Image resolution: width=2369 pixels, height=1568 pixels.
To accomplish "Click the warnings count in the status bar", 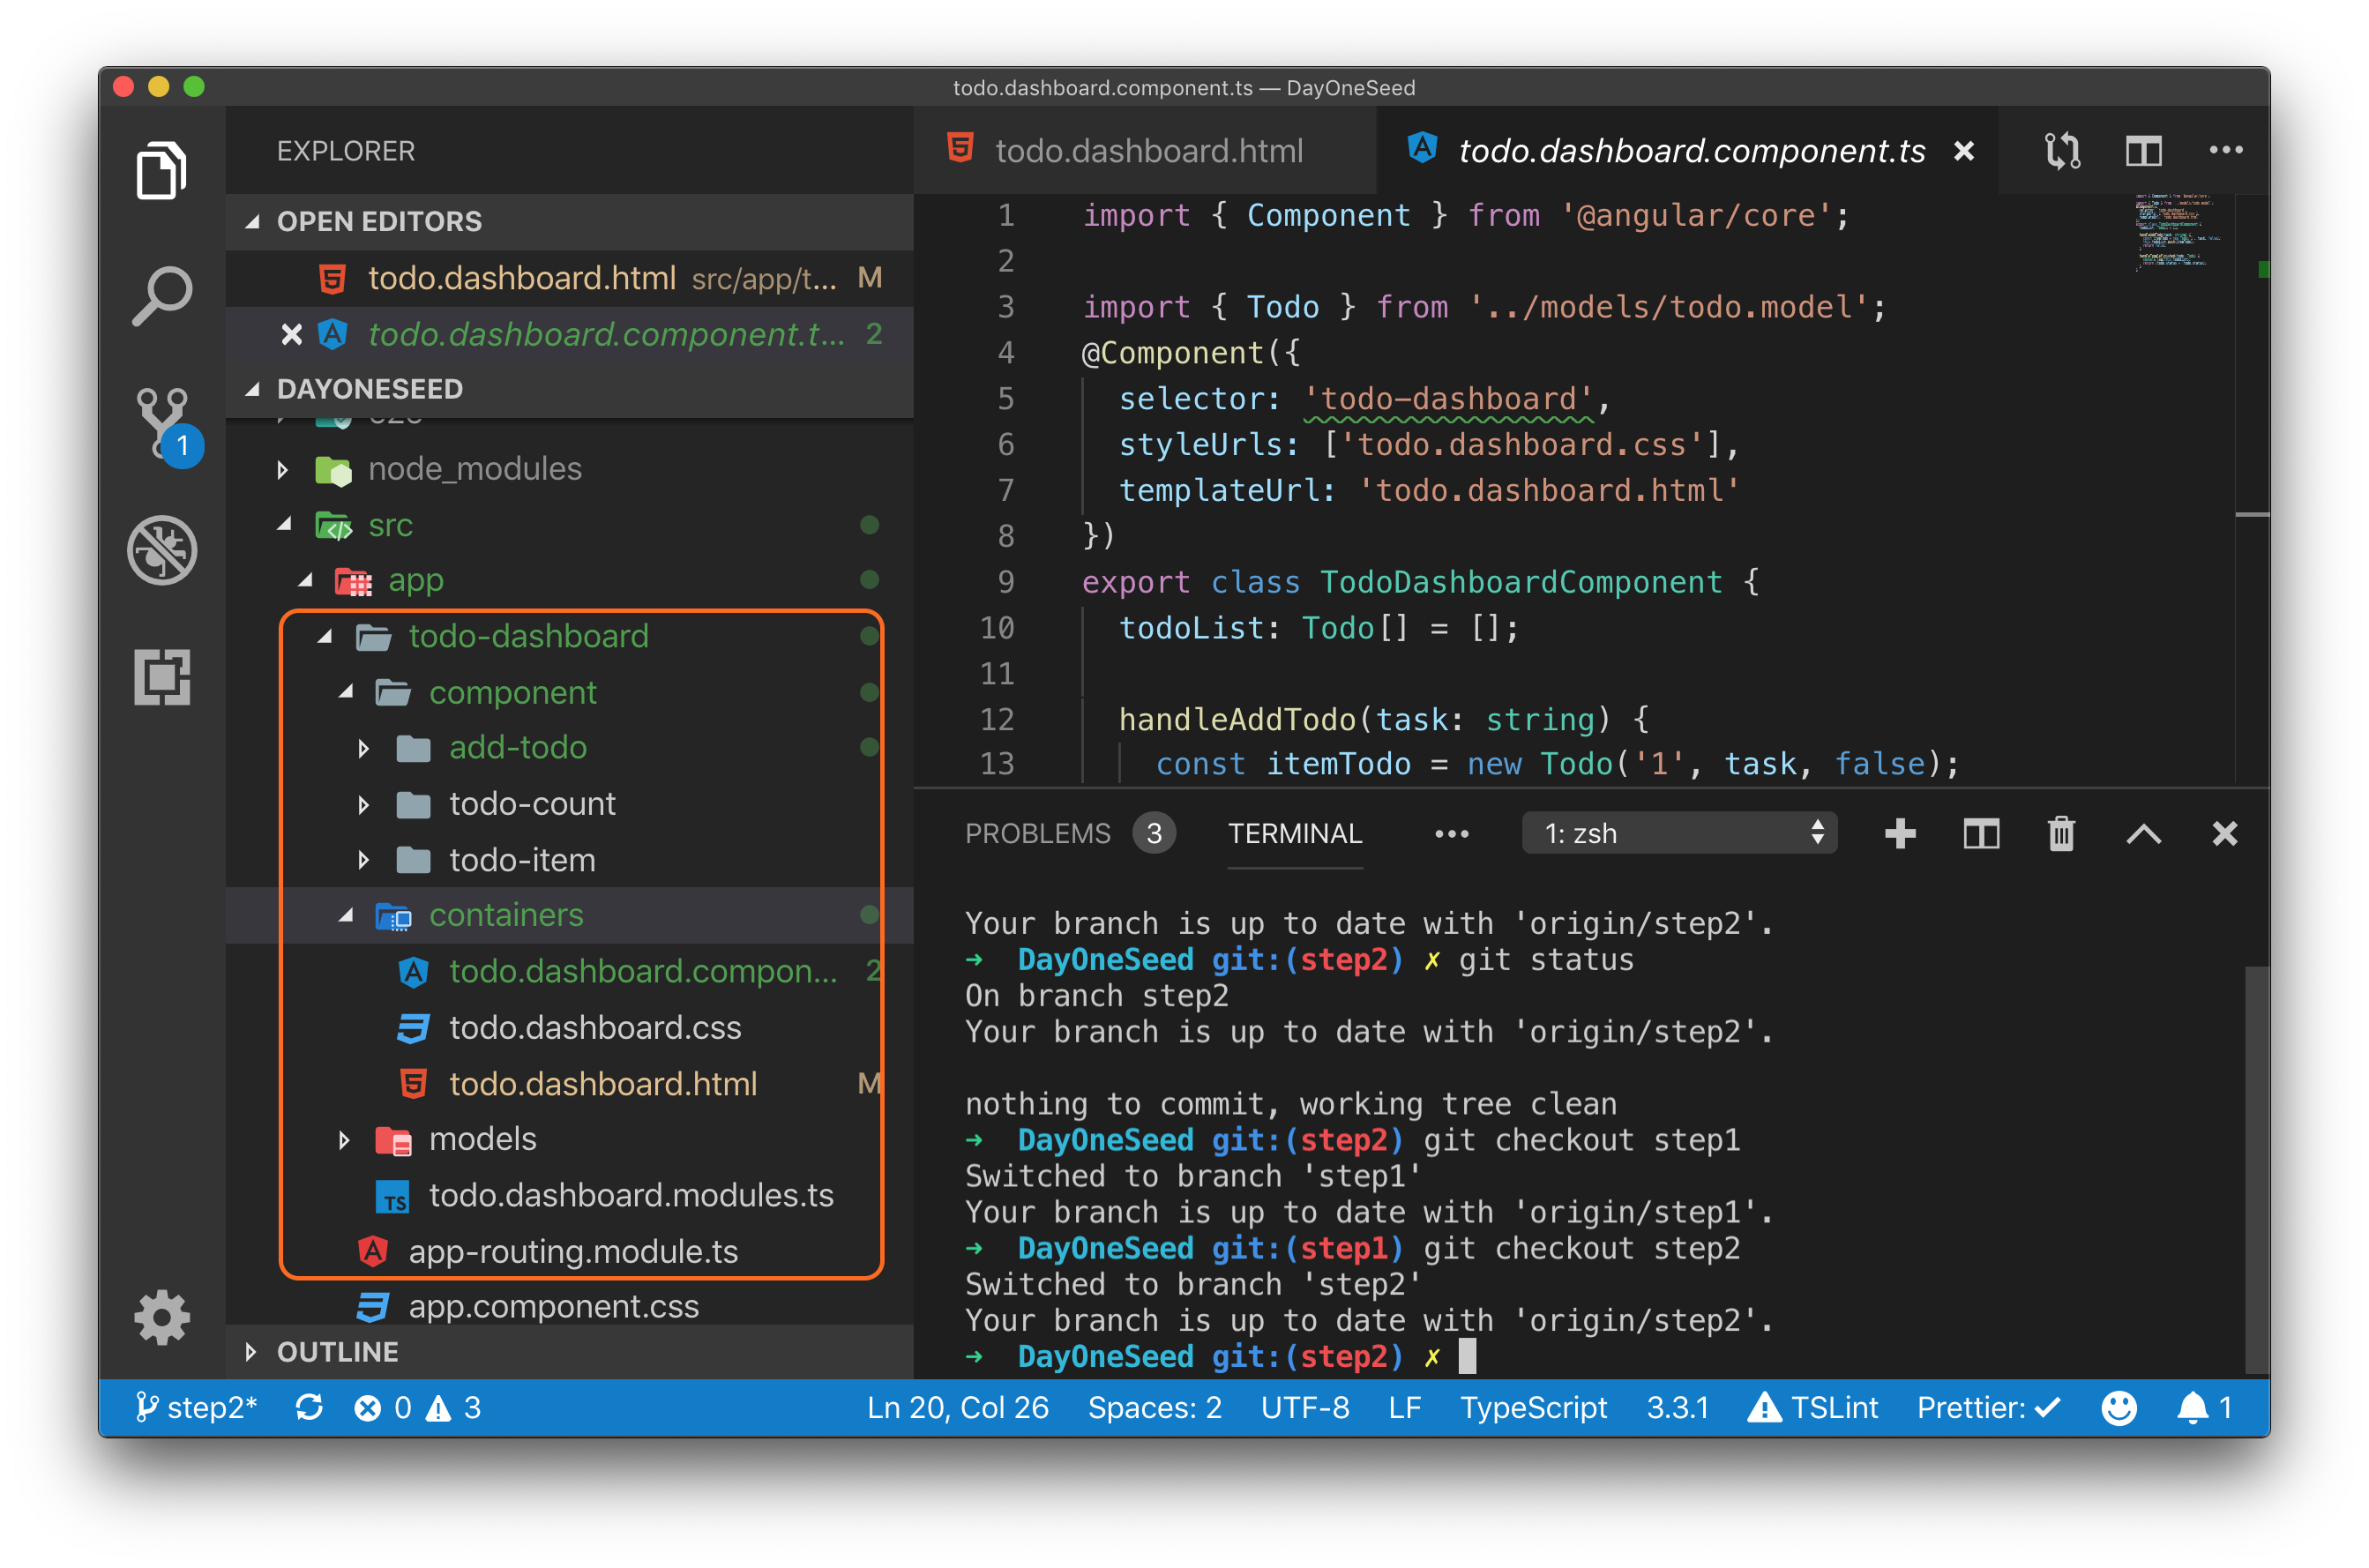I will [x=454, y=1408].
